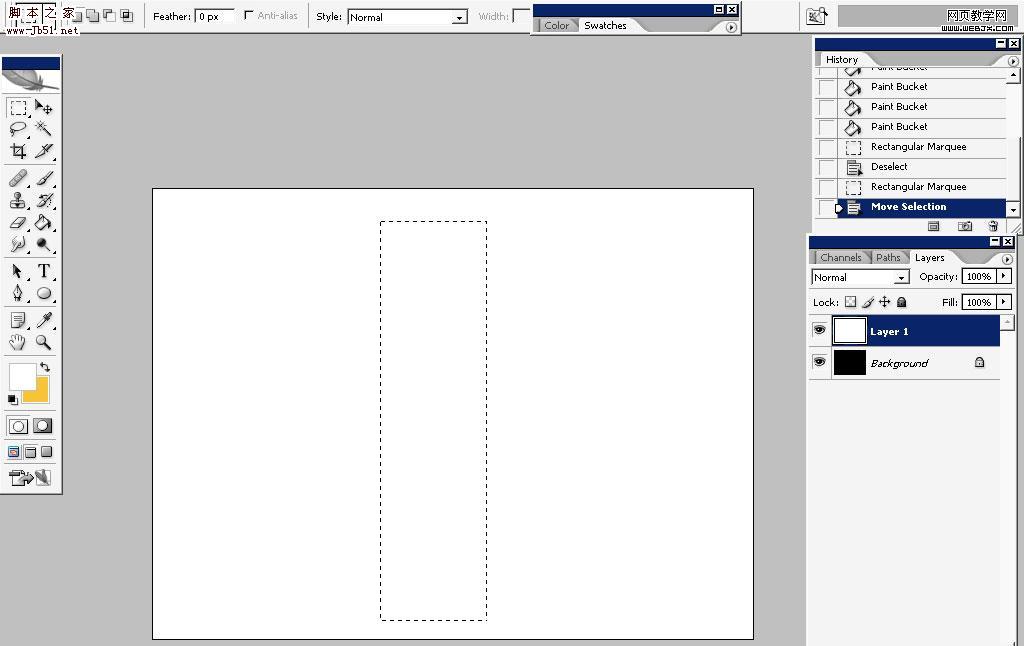
Task: Select the Move Selection history state
Action: coord(910,206)
